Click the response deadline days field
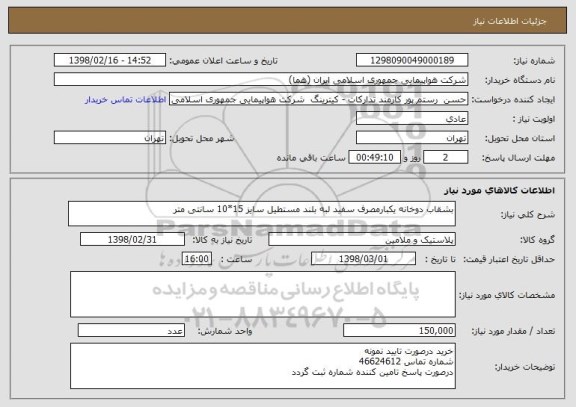576x407 pixels. (446, 157)
